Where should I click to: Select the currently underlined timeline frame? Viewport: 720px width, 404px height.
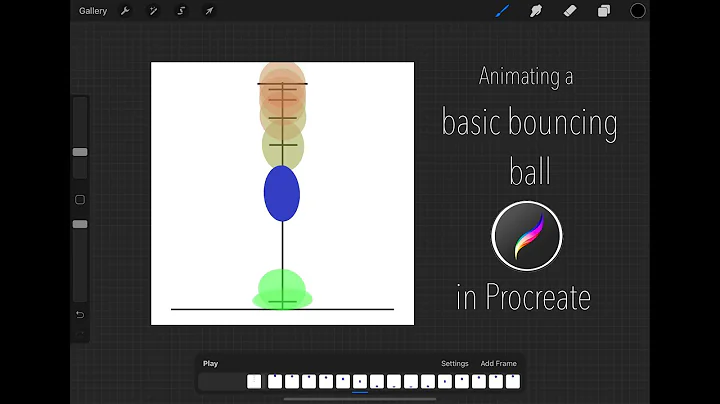tap(360, 382)
